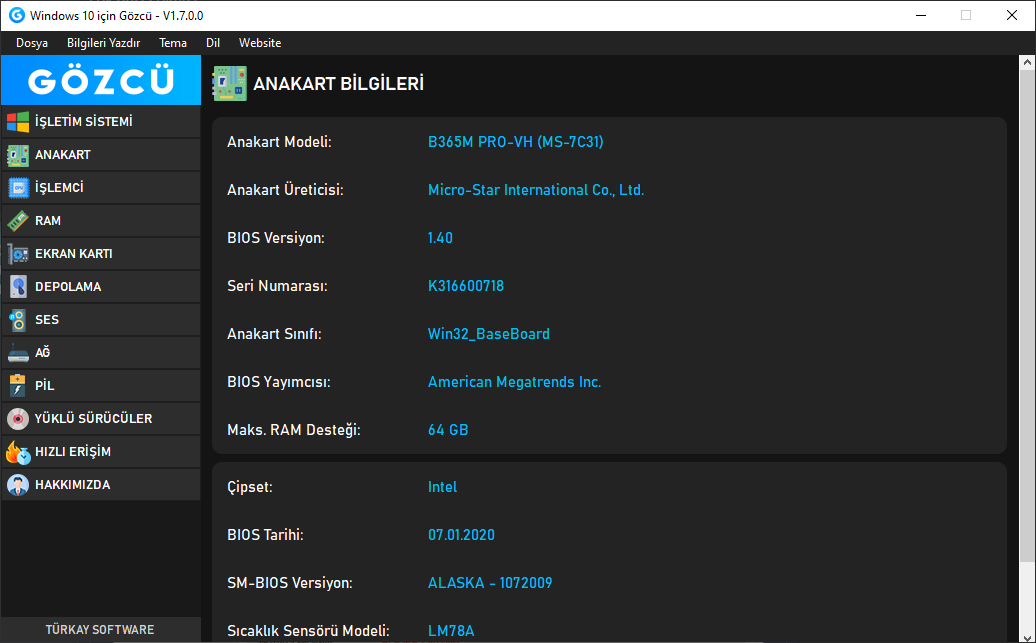Click the Win32_BaseBoard value
This screenshot has height=643, width=1036.
[489, 334]
